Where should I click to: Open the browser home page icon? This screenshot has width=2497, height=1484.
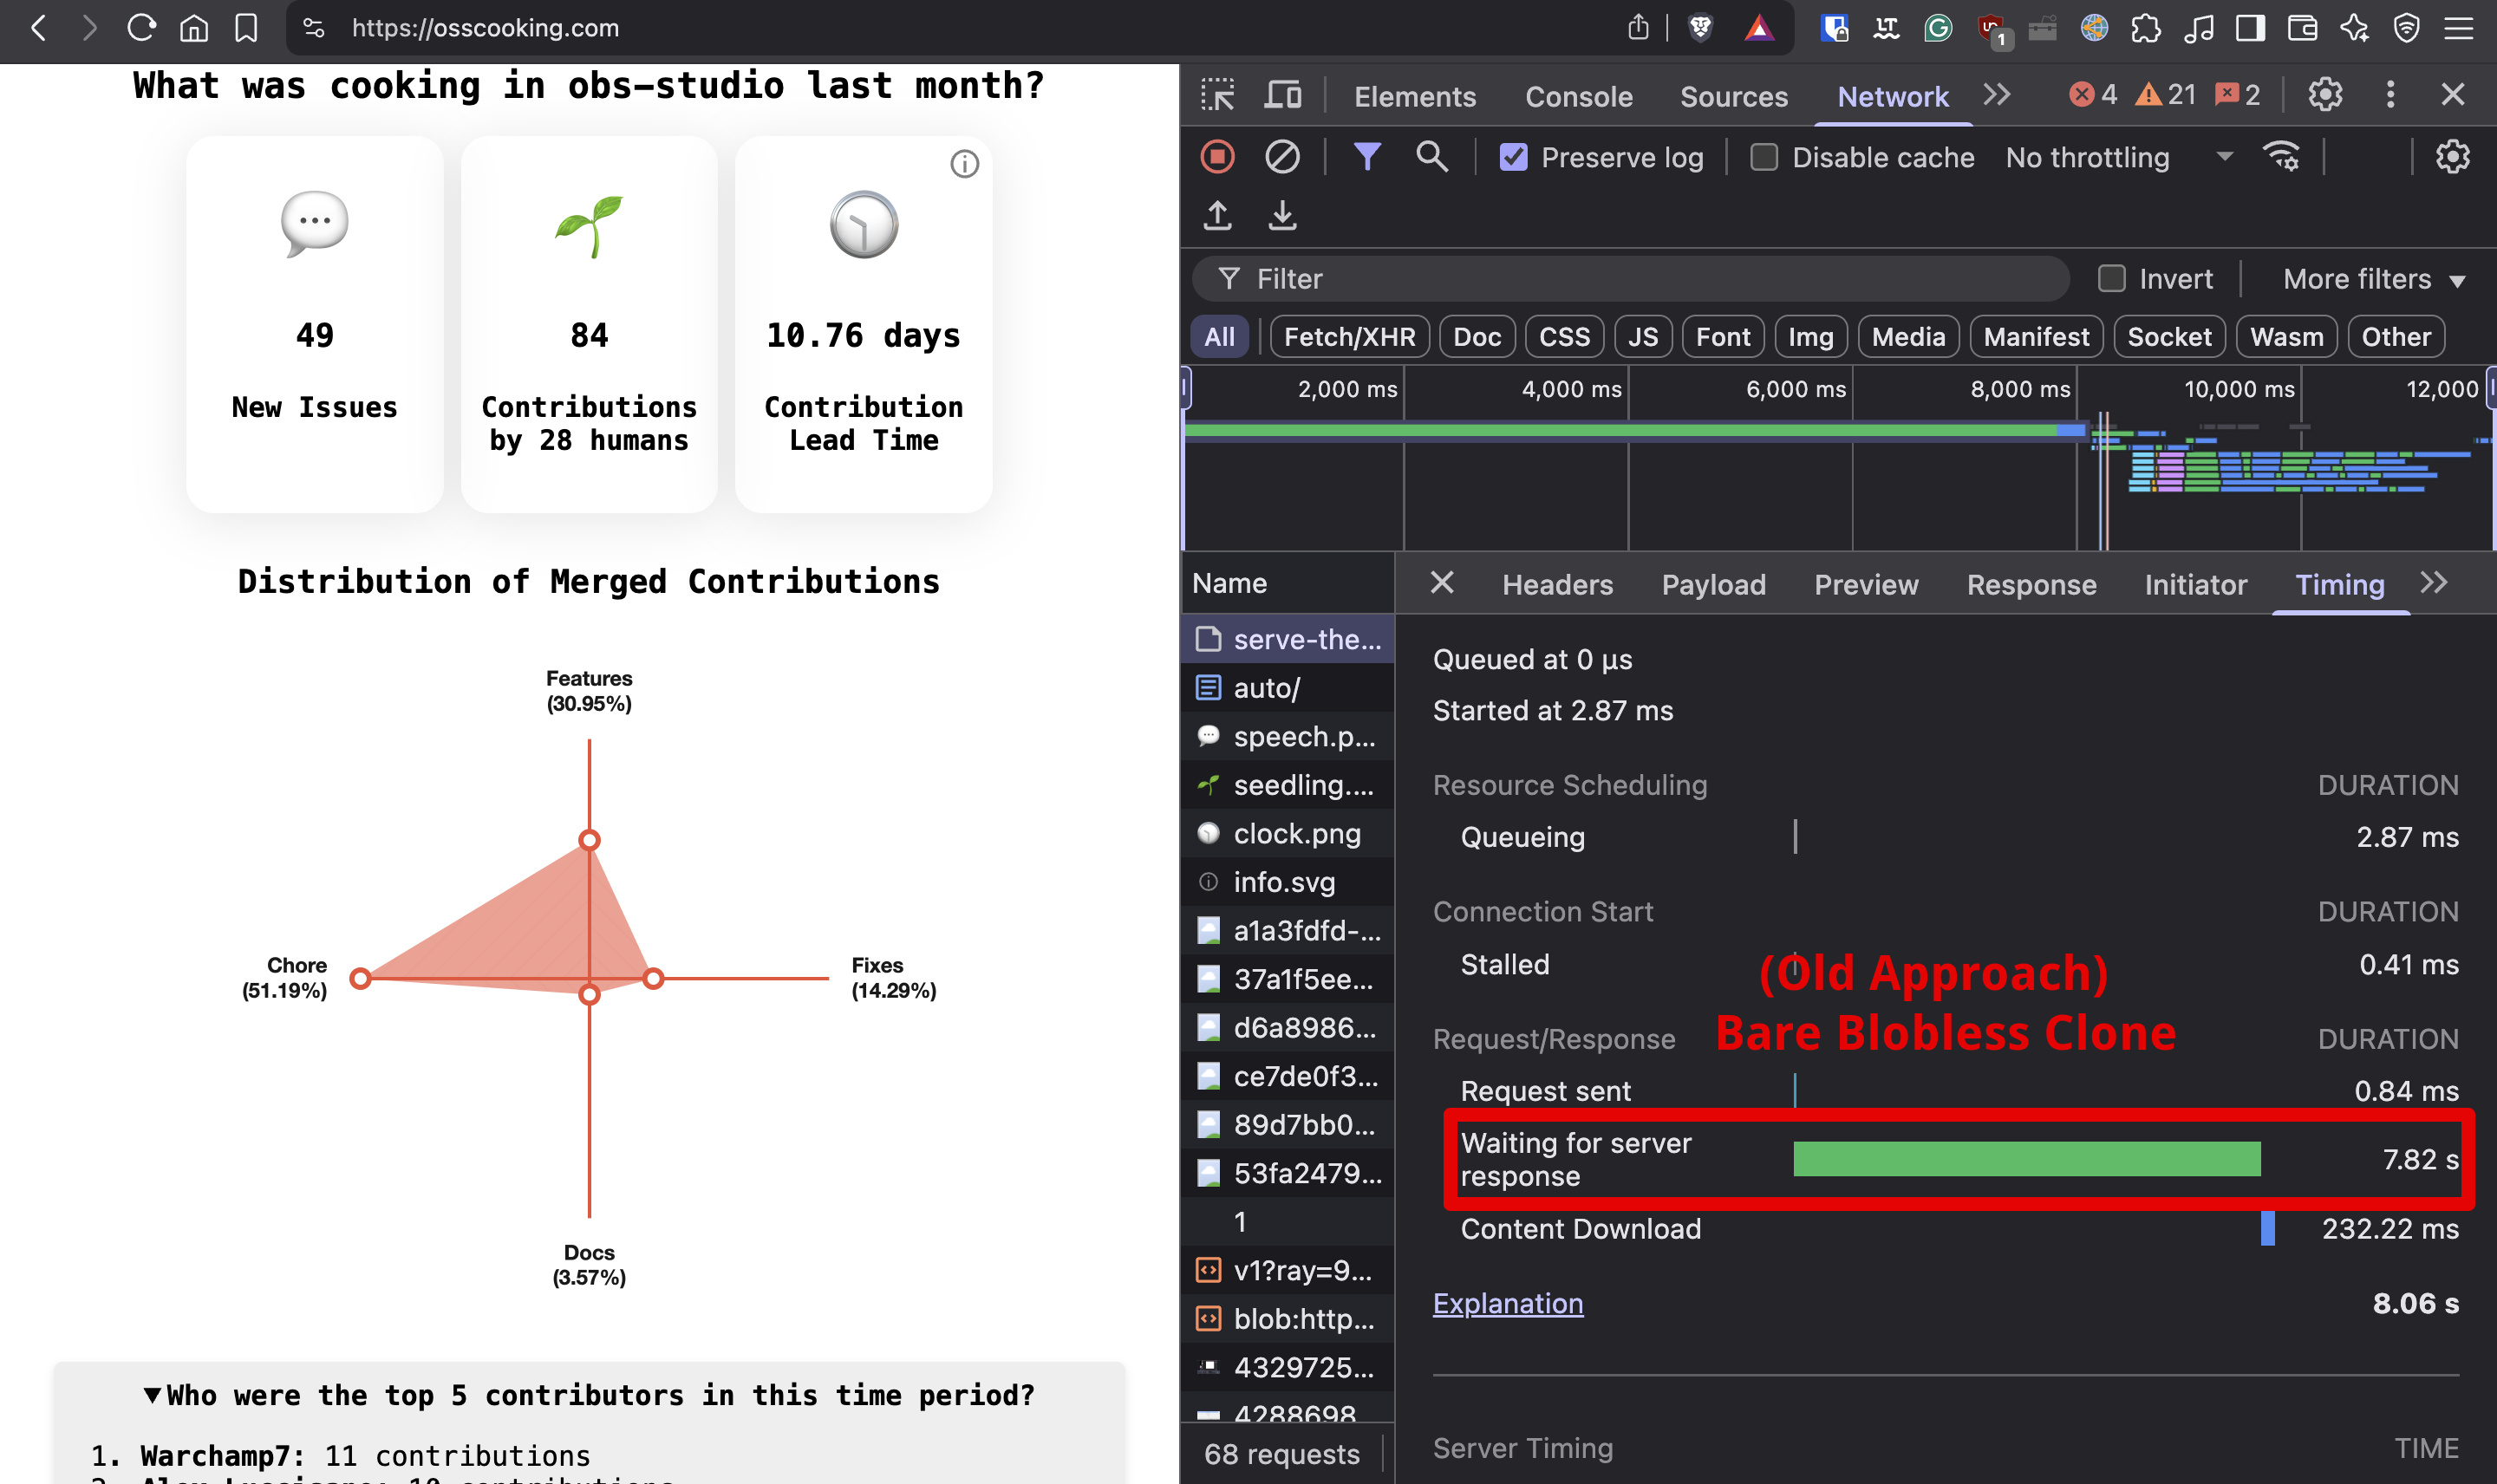(193, 27)
